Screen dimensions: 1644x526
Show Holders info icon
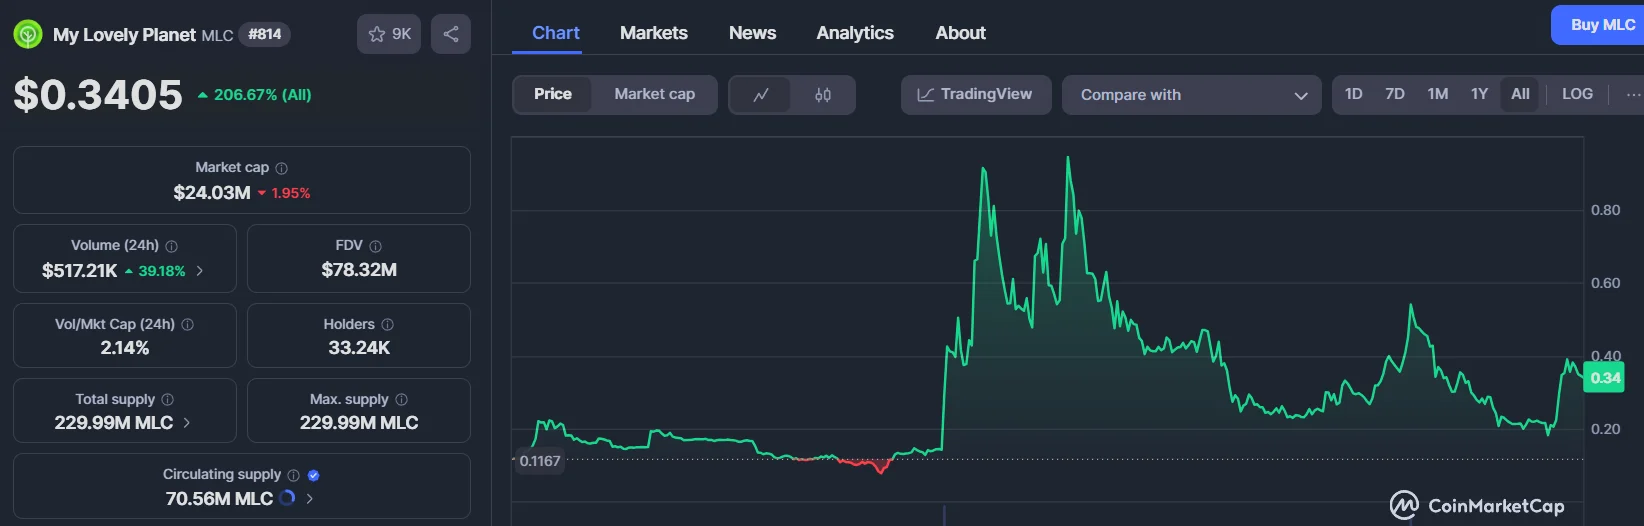coord(387,325)
